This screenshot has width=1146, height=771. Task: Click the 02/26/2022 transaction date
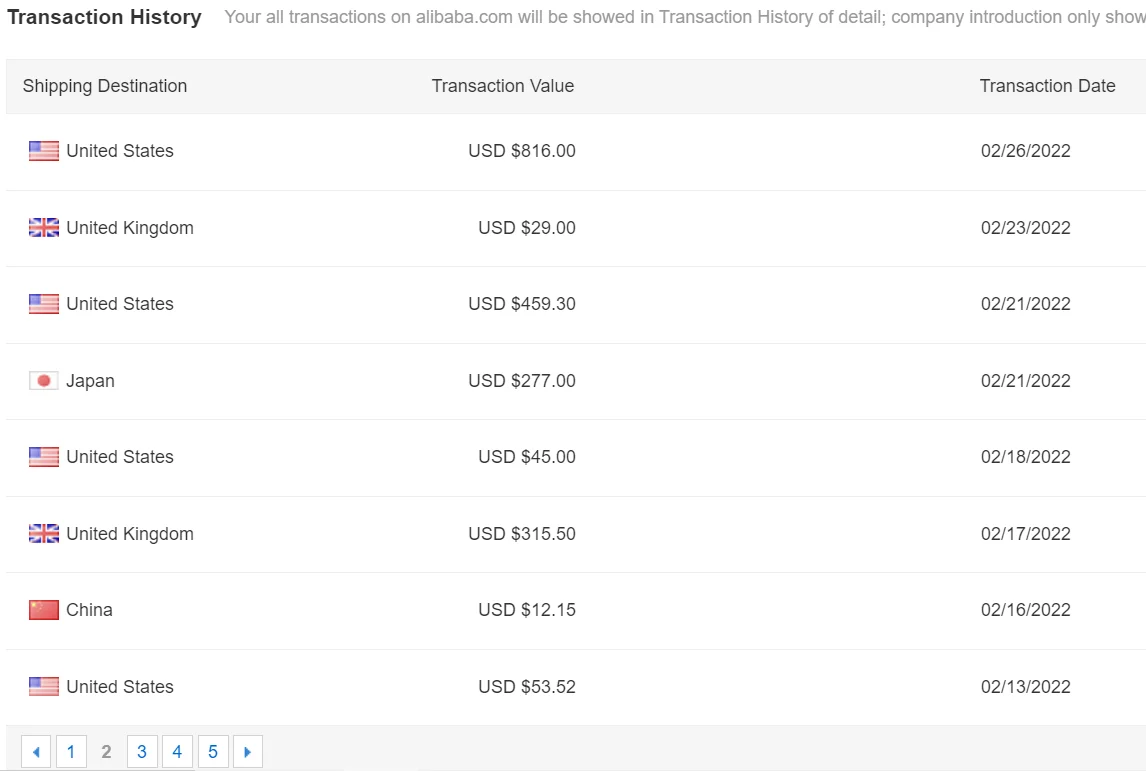[x=1025, y=151]
